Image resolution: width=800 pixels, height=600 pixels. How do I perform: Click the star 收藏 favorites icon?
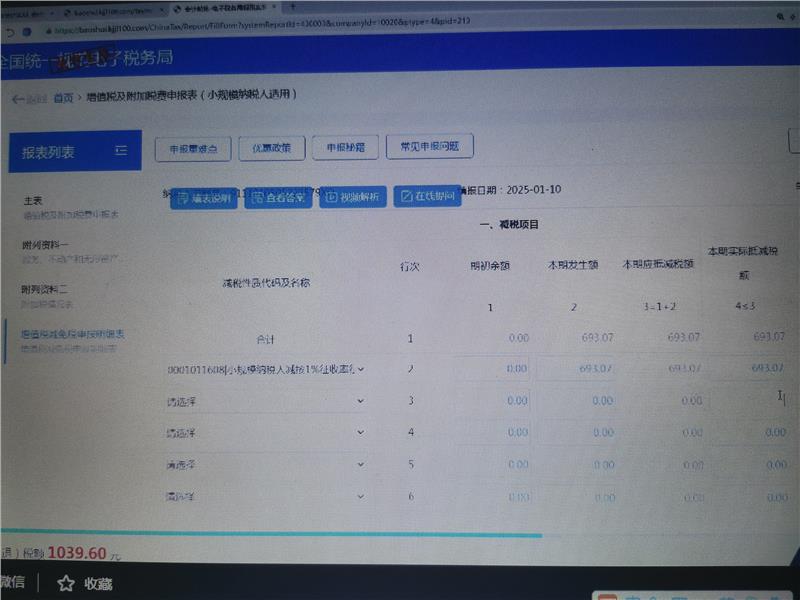pyautogui.click(x=66, y=582)
